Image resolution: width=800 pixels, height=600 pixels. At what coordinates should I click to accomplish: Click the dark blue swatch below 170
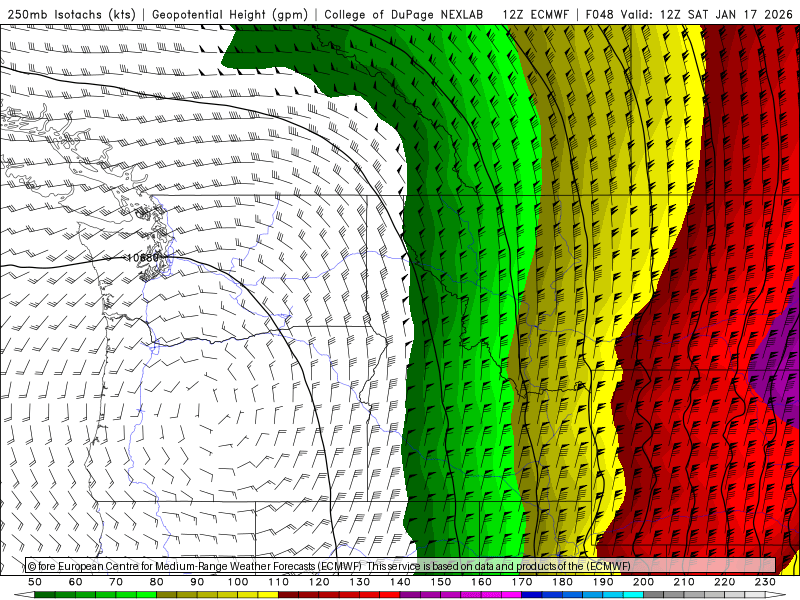tap(532, 595)
